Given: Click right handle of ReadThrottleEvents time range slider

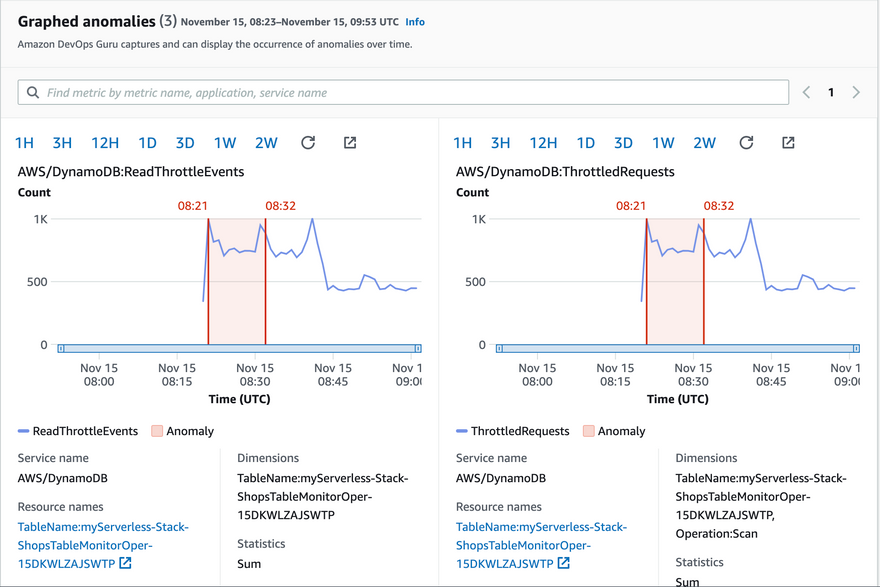Looking at the screenshot, I should coord(418,348).
